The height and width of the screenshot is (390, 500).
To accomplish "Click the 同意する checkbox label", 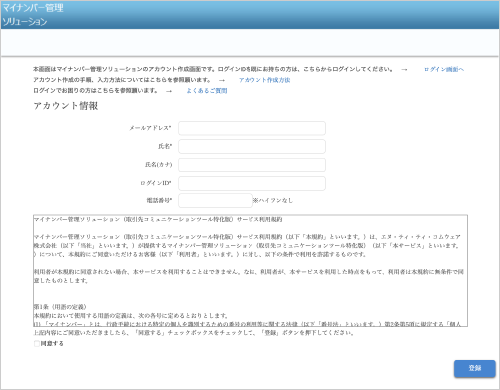I will 52,343.
